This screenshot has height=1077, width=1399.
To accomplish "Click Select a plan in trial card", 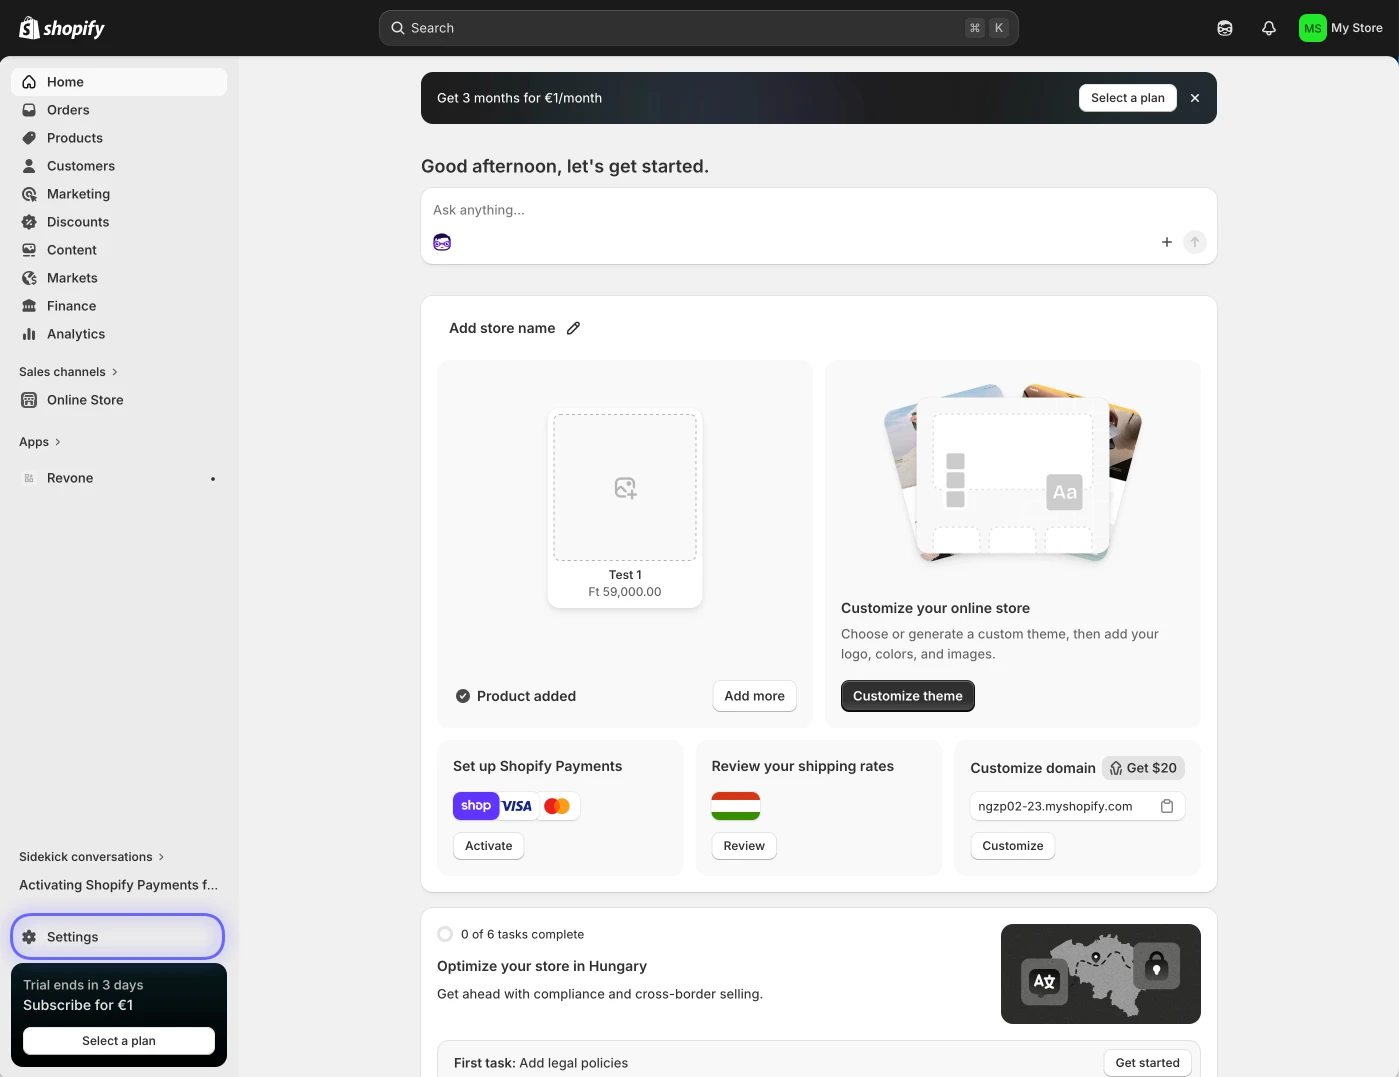I will [119, 1041].
